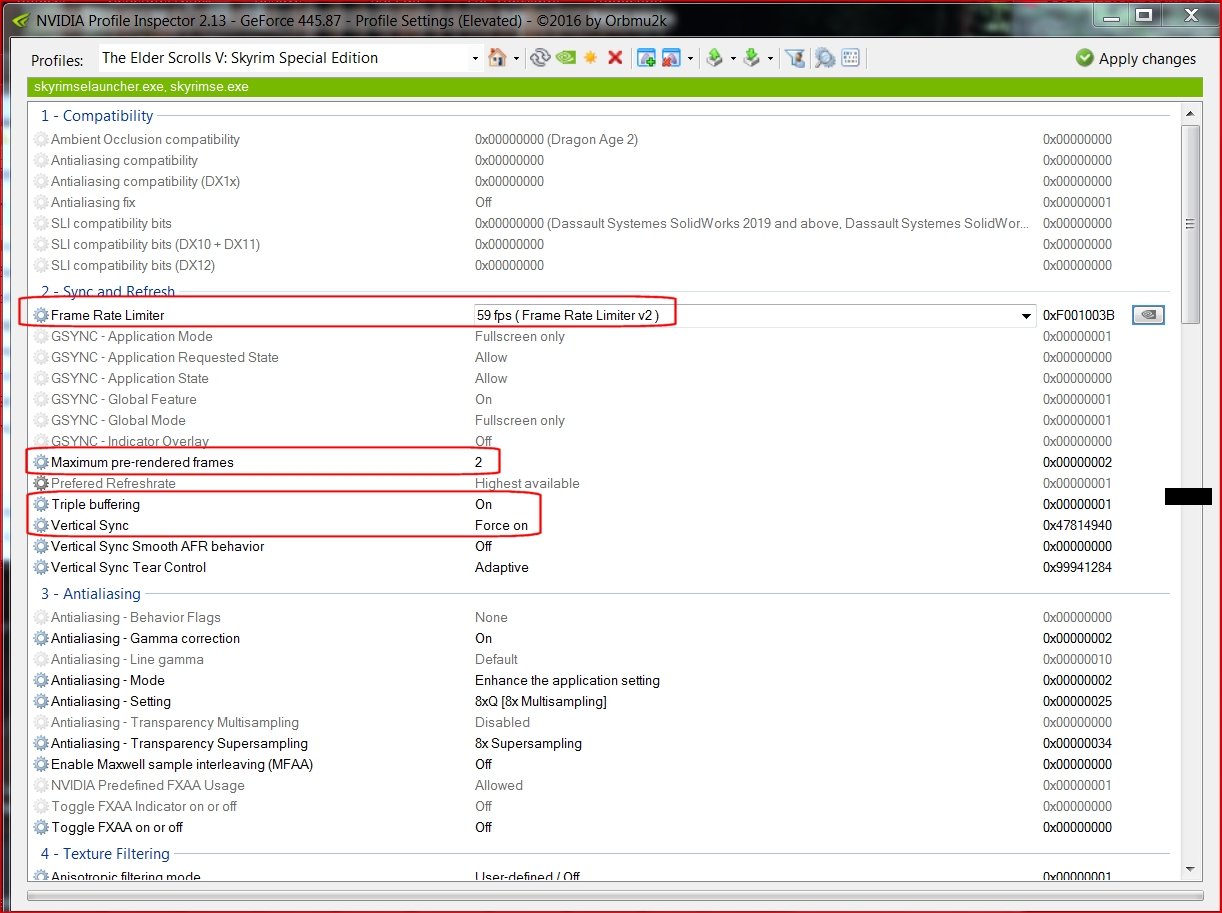The height and width of the screenshot is (913, 1222).
Task: Scan for unknown settings magnifier icon
Action: [825, 58]
